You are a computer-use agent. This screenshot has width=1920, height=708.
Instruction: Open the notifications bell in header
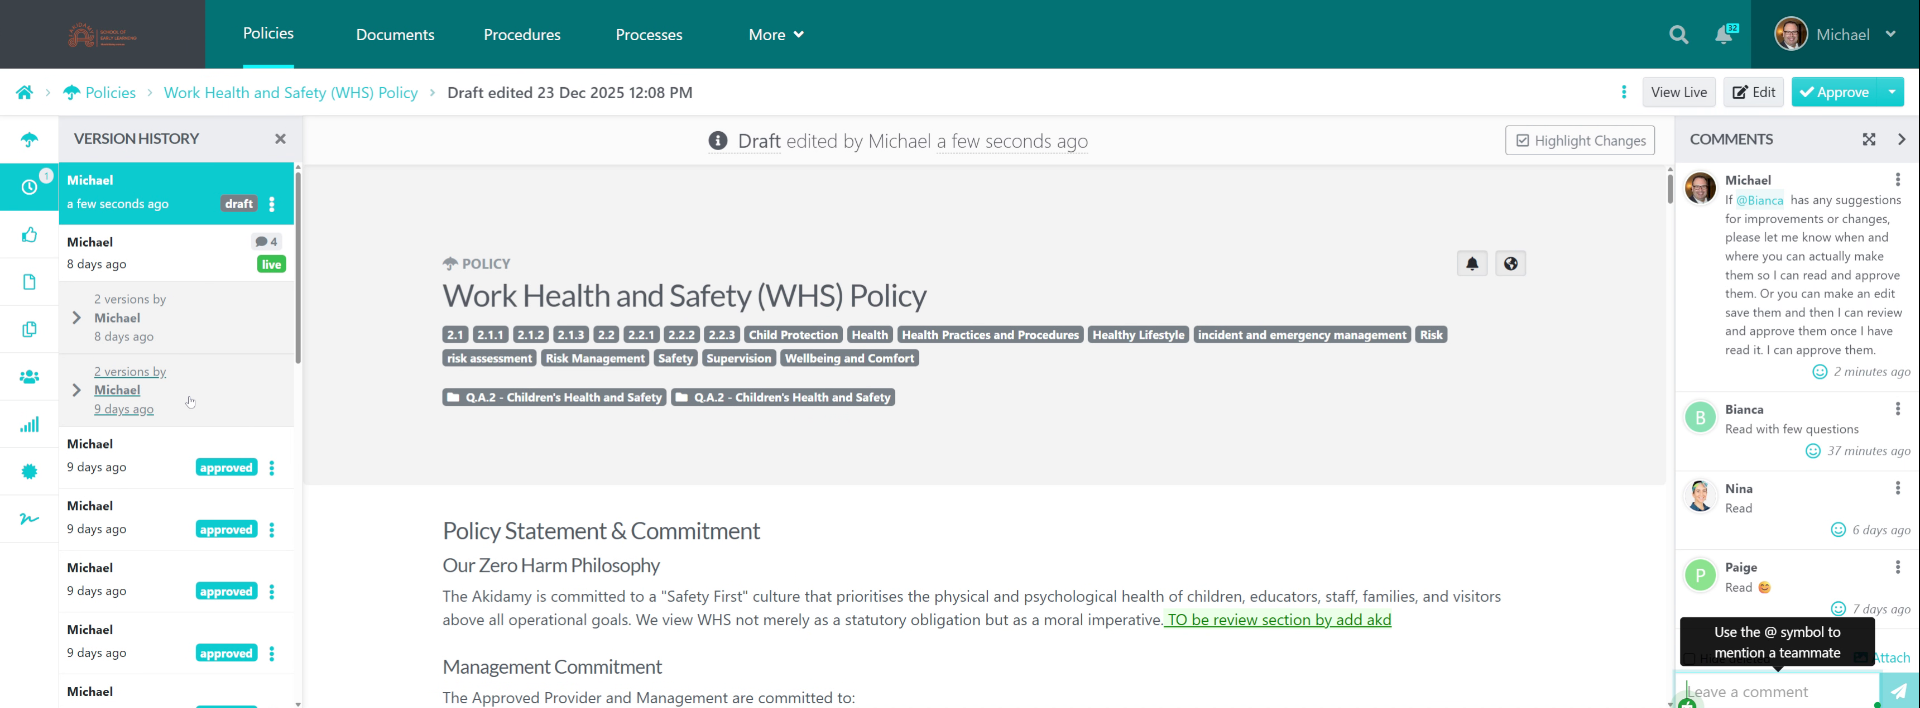[1724, 35]
